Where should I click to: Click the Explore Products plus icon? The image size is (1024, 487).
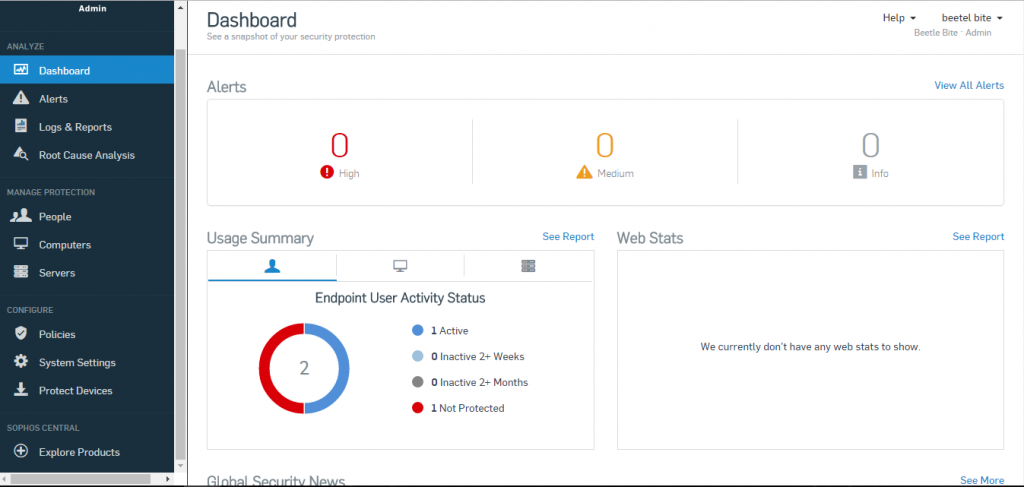pos(21,451)
